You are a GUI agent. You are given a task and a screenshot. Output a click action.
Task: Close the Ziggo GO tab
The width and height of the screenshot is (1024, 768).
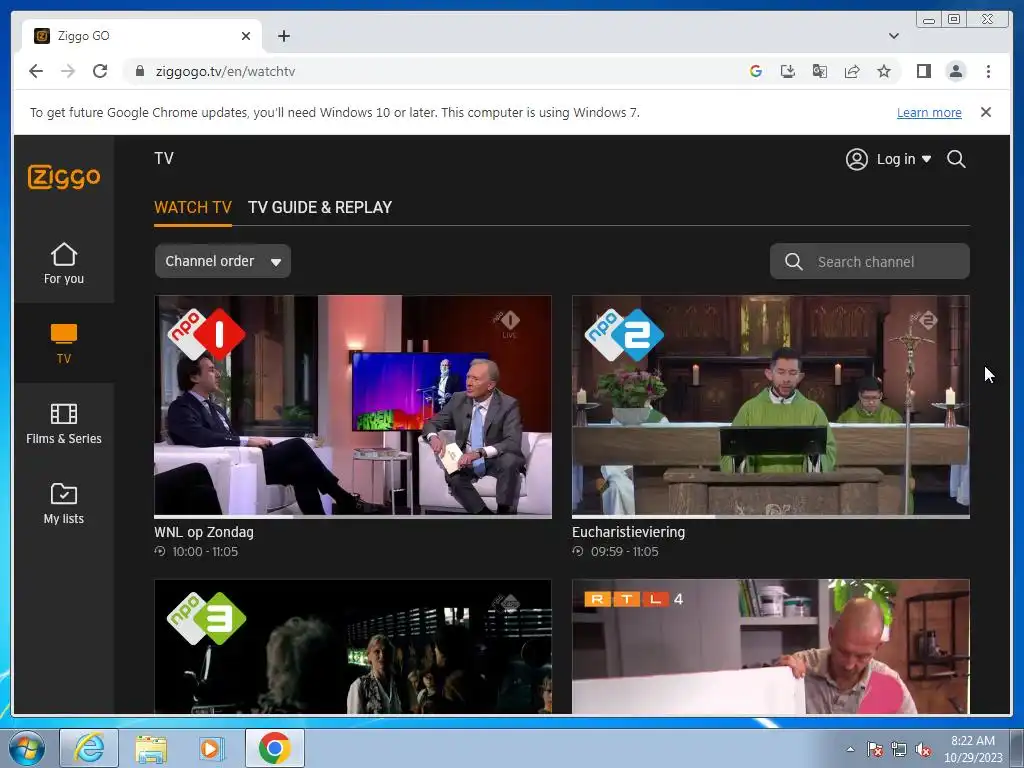pyautogui.click(x=246, y=36)
